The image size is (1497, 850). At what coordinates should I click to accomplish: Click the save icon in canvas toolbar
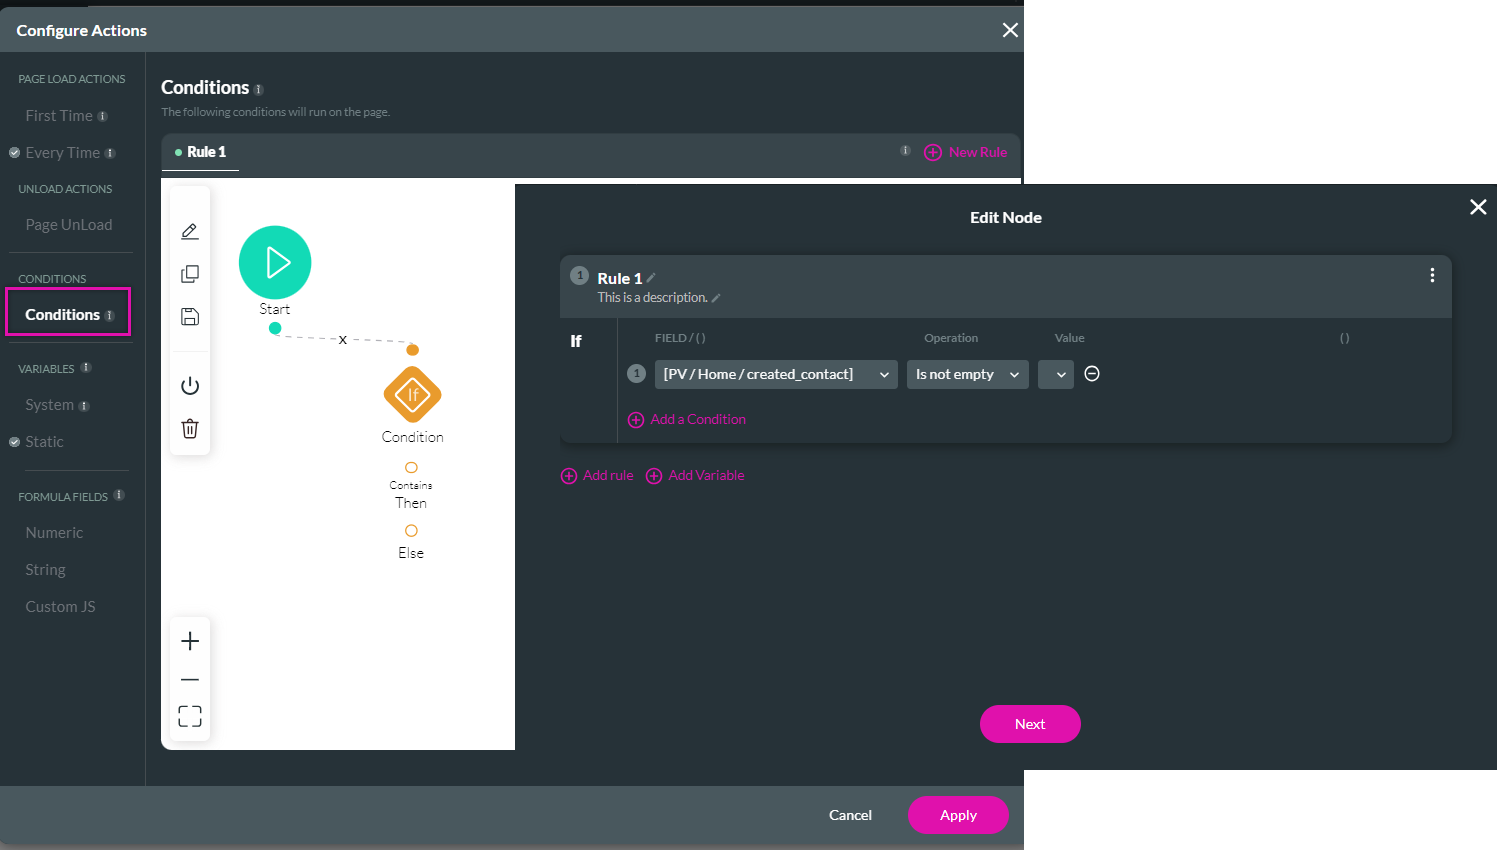[x=190, y=317]
